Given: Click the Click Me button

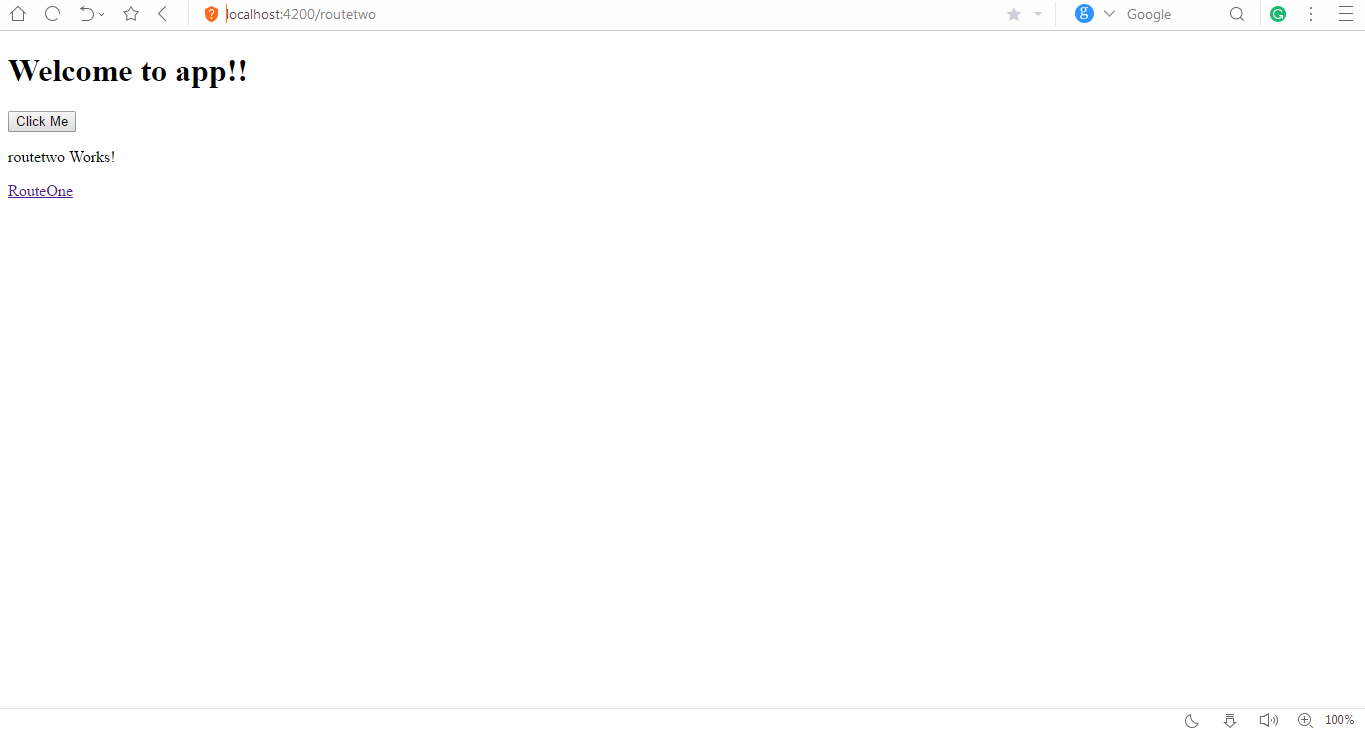Looking at the screenshot, I should point(42,121).
